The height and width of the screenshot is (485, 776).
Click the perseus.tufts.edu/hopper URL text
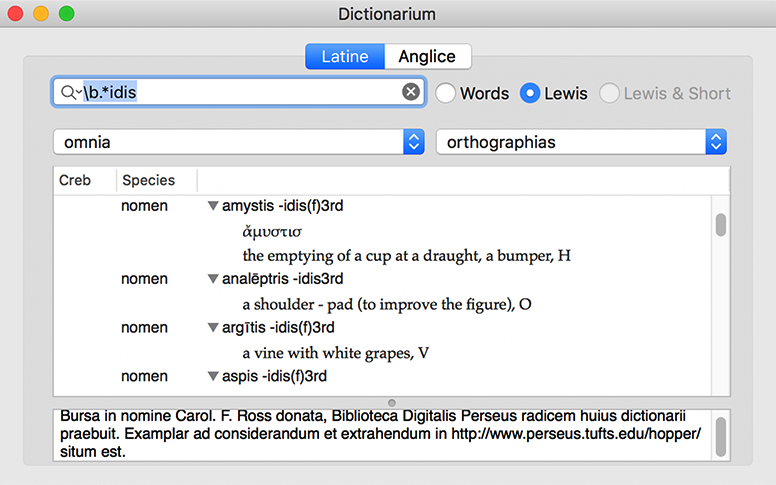[x=576, y=434]
